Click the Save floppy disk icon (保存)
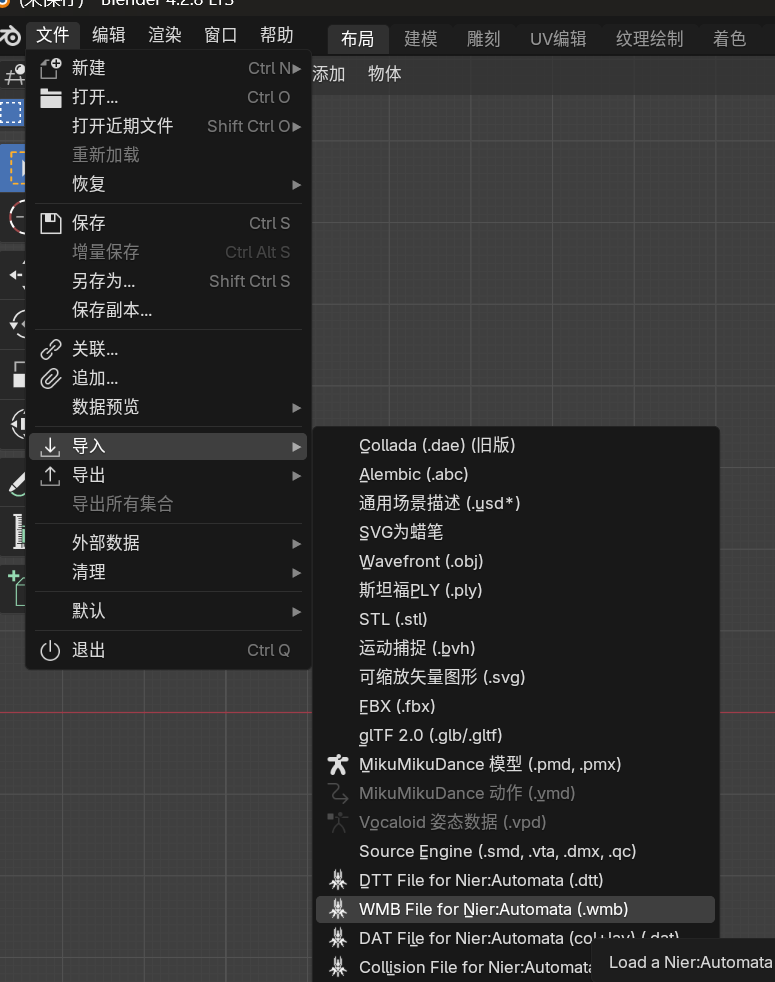The height and width of the screenshot is (982, 775). pos(50,223)
